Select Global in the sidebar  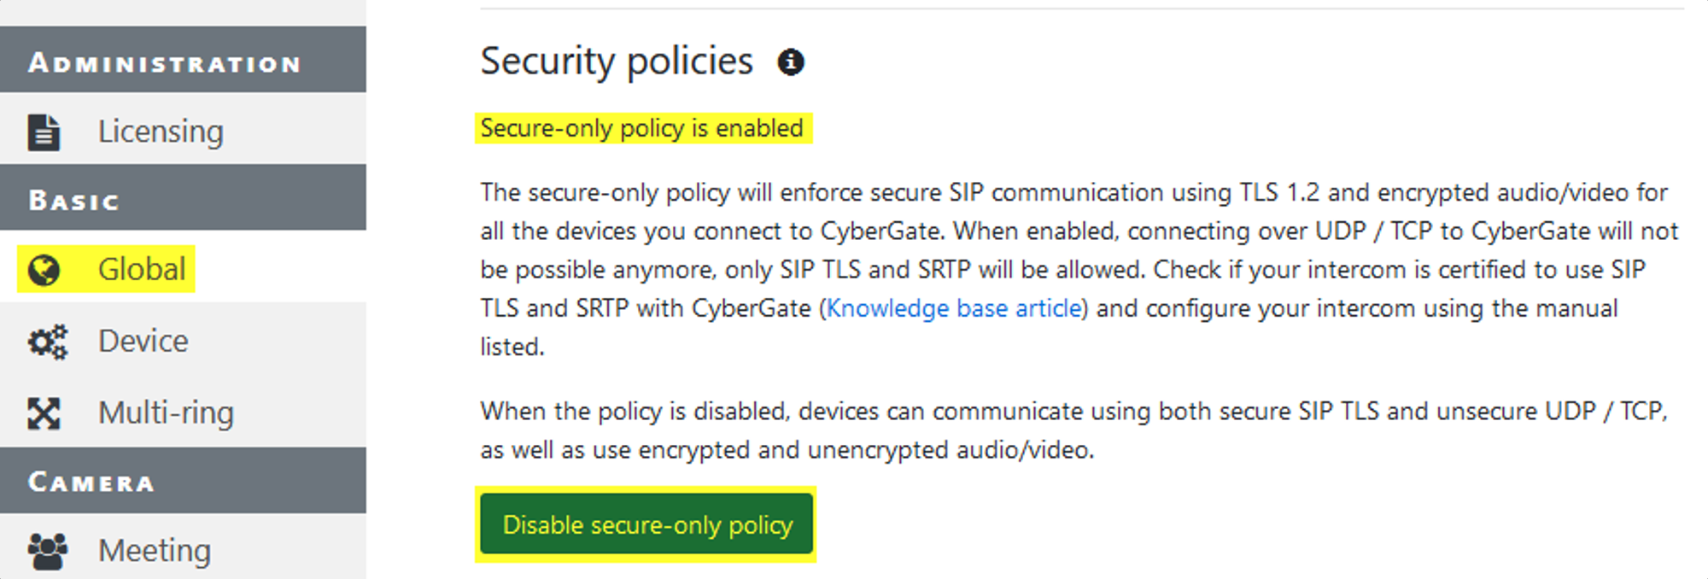pyautogui.click(x=141, y=270)
